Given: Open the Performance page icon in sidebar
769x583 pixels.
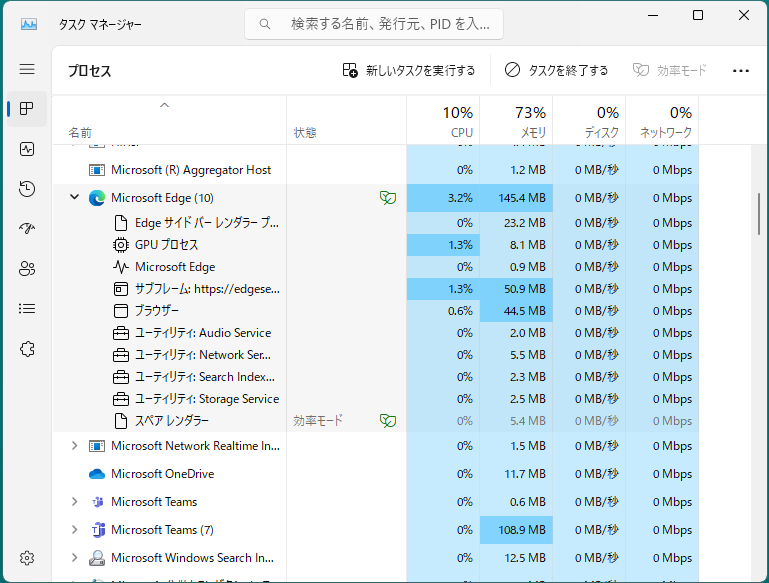Looking at the screenshot, I should click(x=27, y=149).
